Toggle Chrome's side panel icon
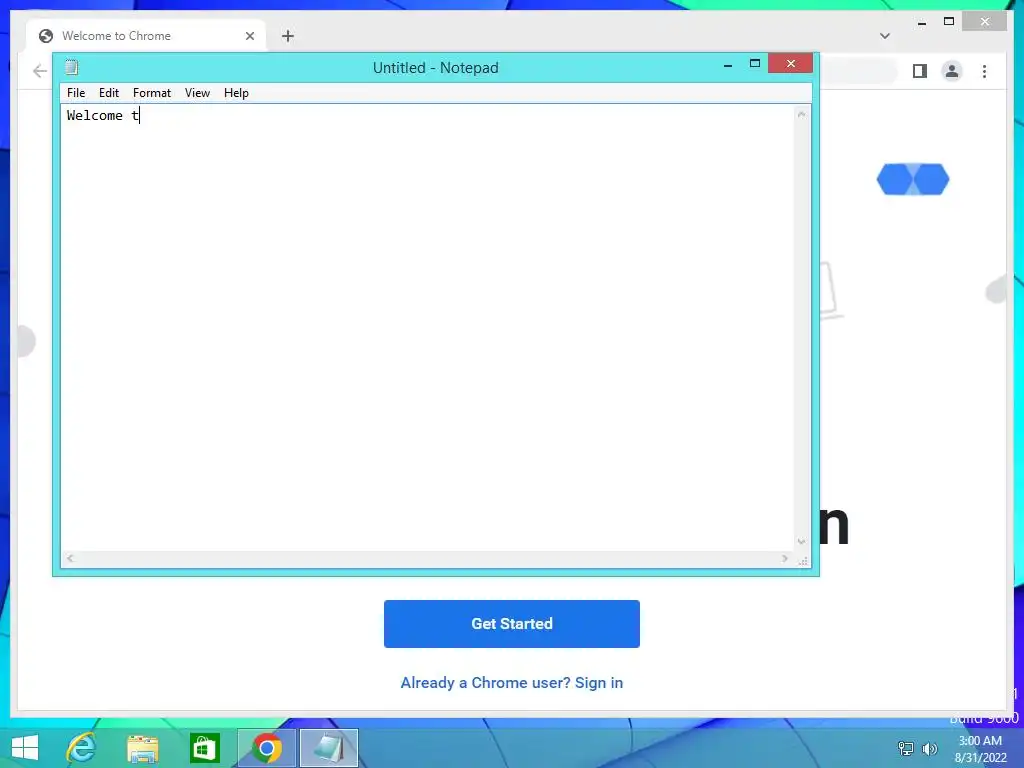The image size is (1024, 768). (x=920, y=71)
